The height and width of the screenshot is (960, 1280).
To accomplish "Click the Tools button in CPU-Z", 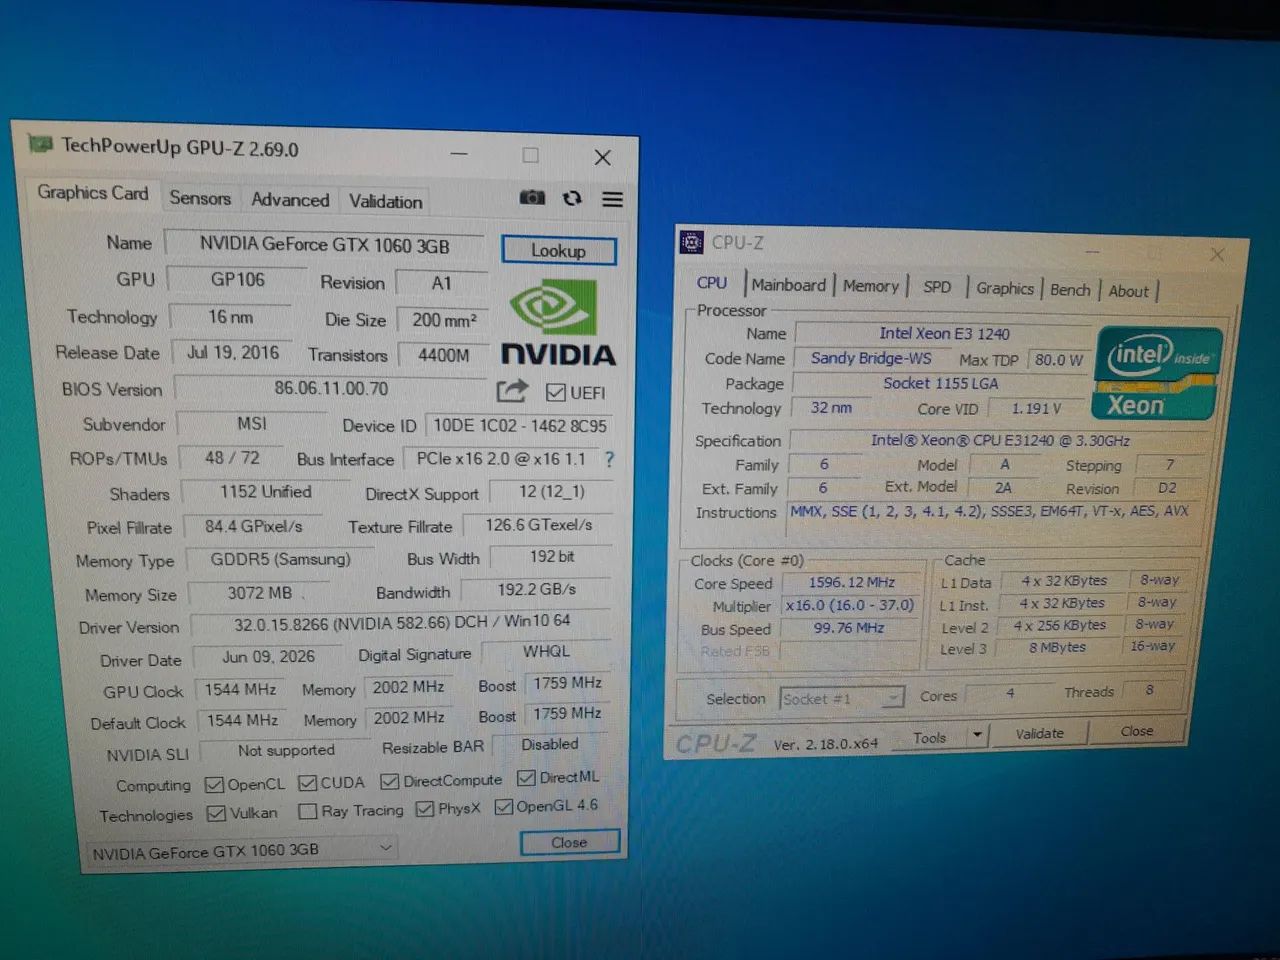I will click(929, 737).
